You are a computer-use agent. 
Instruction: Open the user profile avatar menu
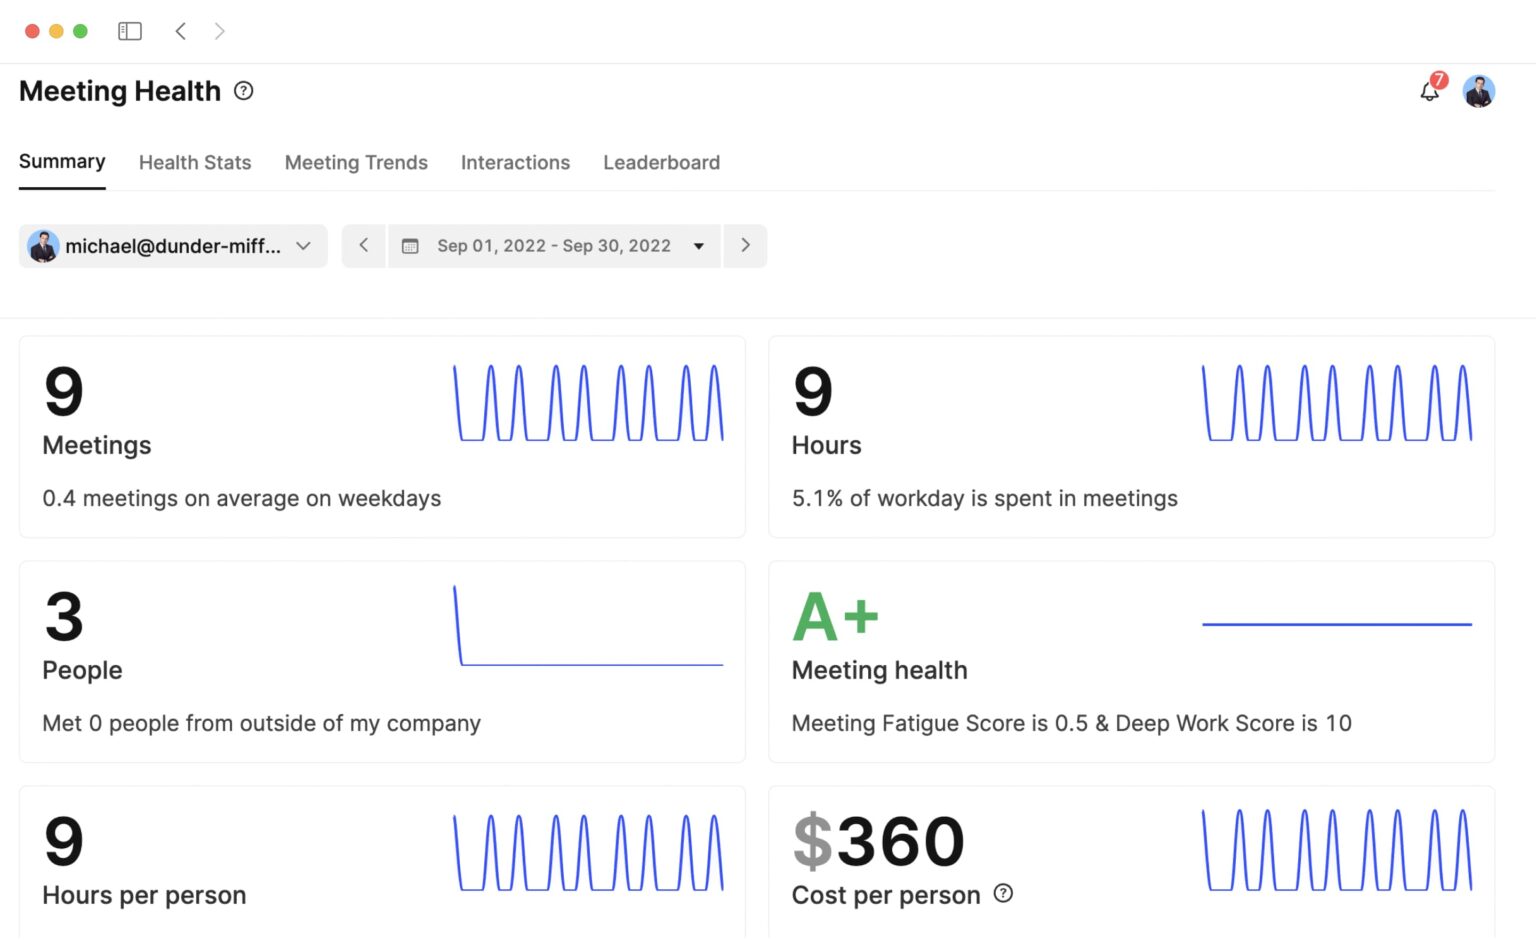click(x=1478, y=92)
